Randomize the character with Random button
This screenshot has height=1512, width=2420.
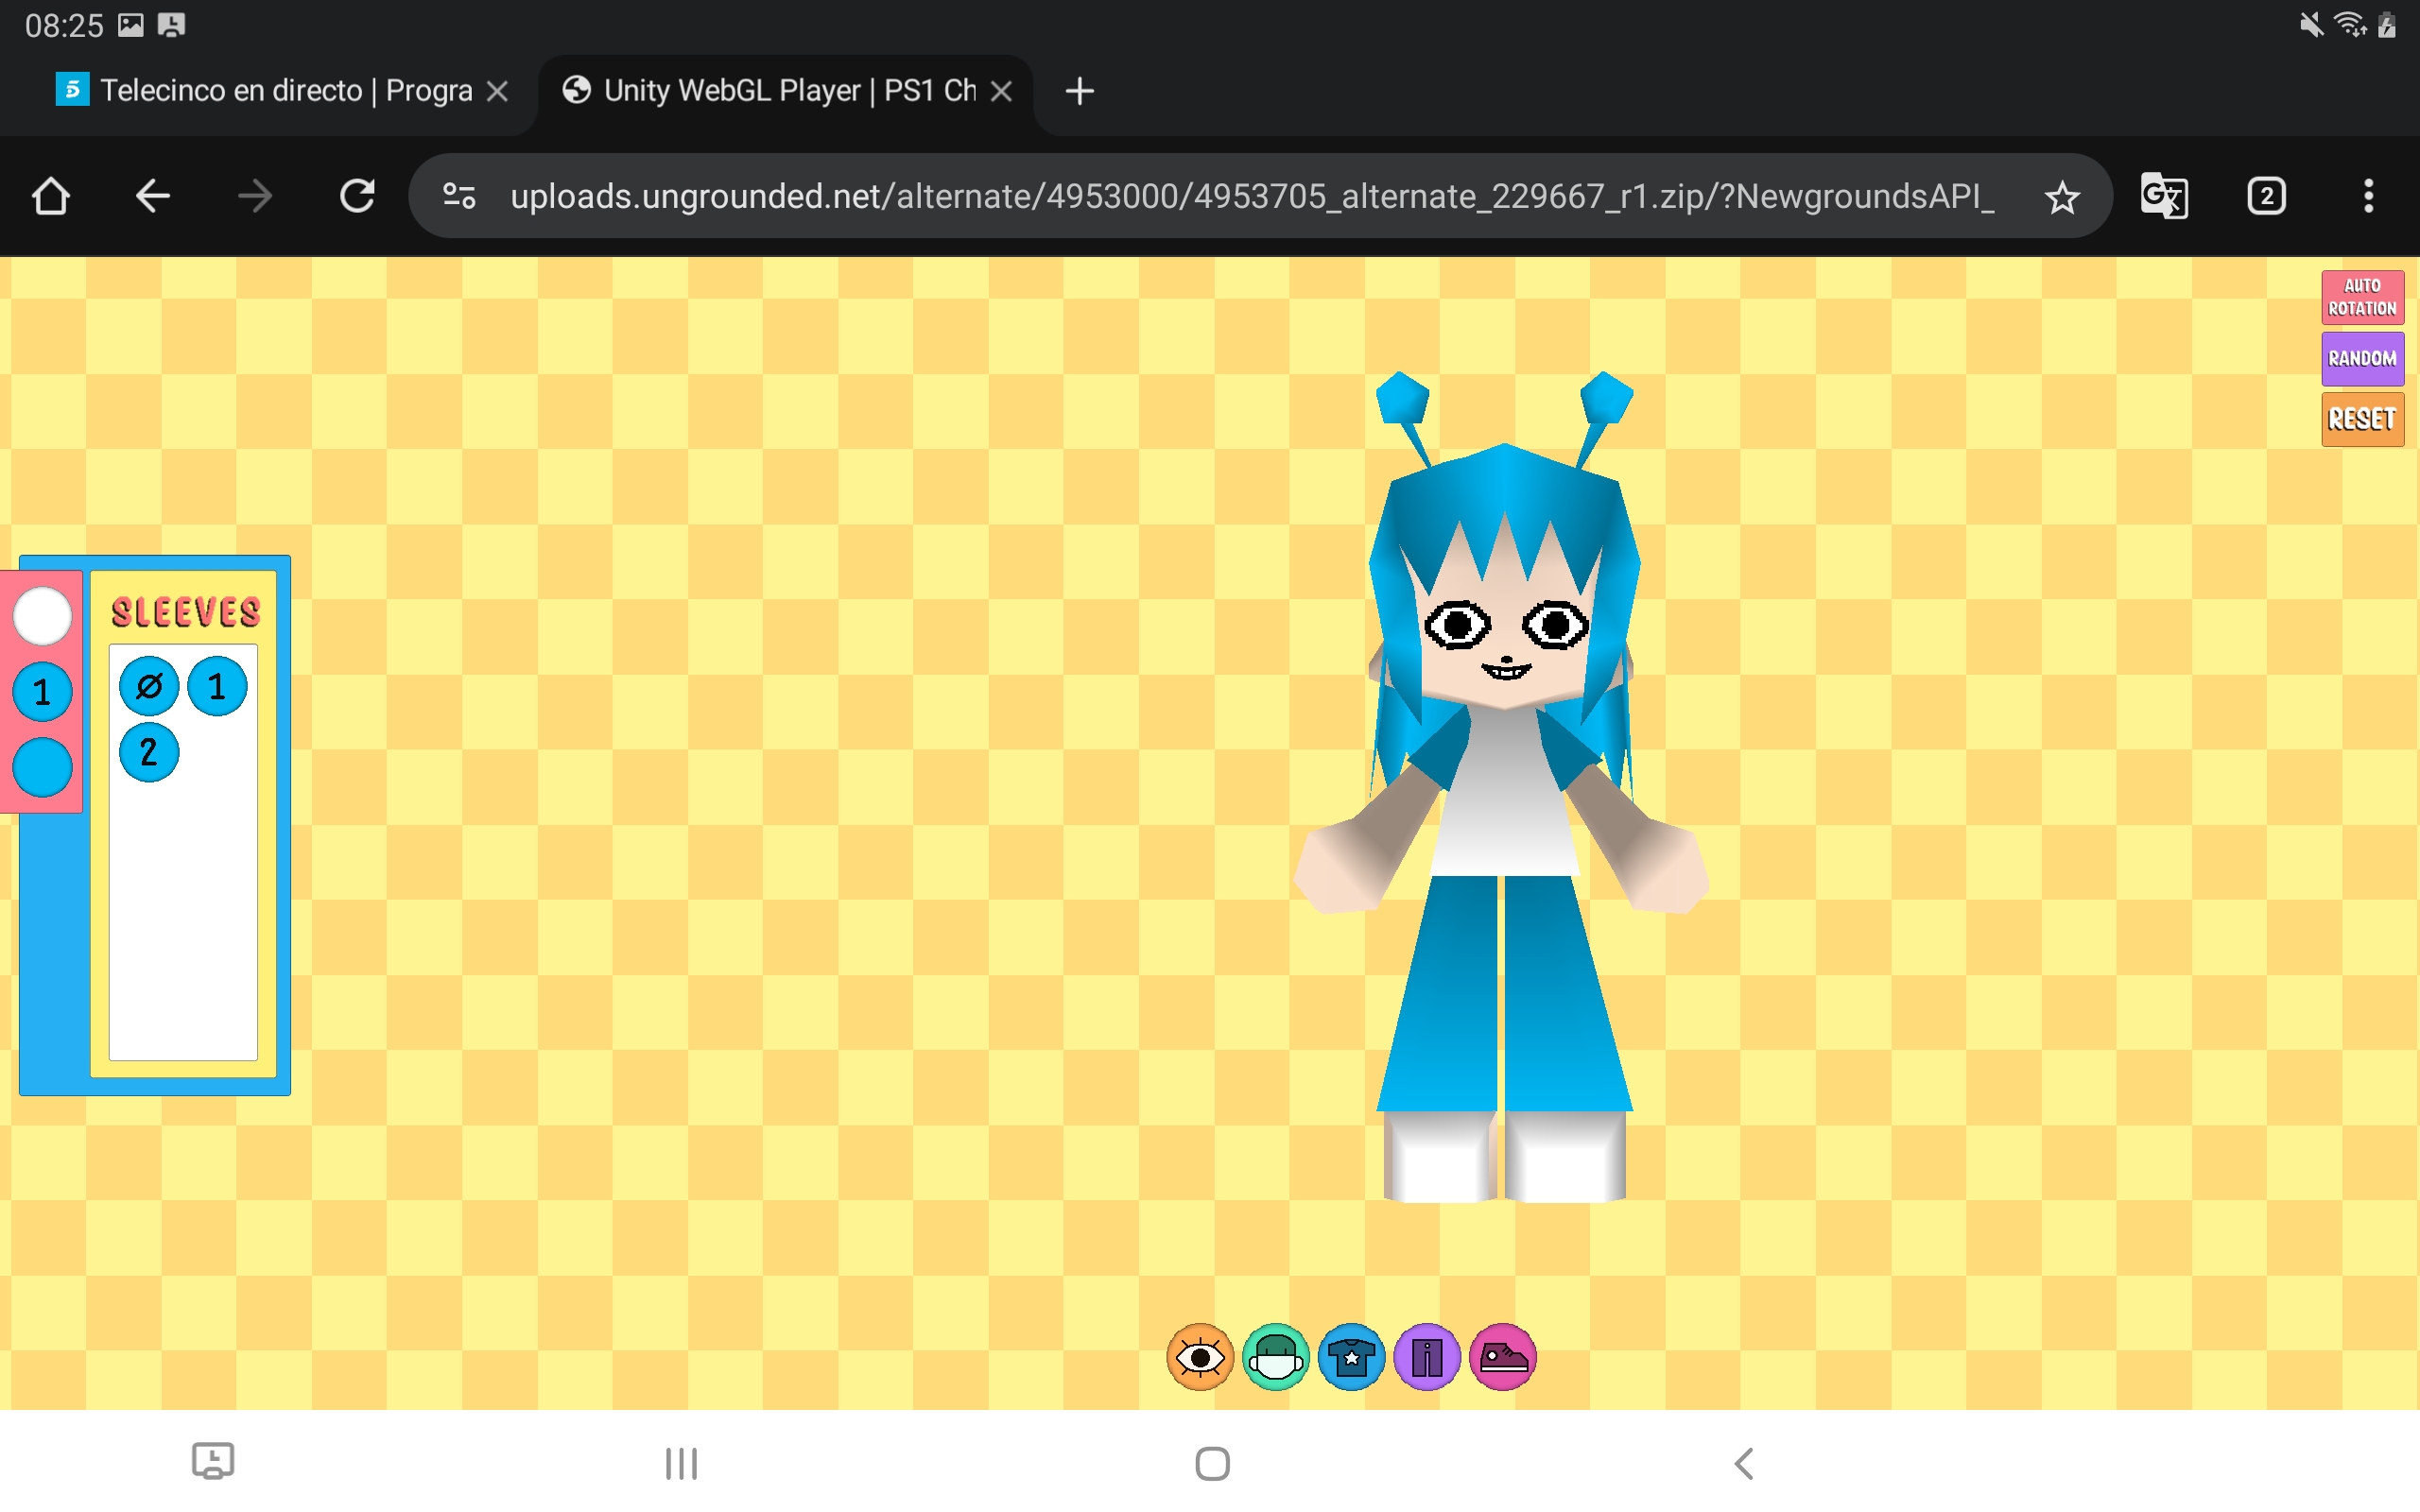pyautogui.click(x=2362, y=358)
